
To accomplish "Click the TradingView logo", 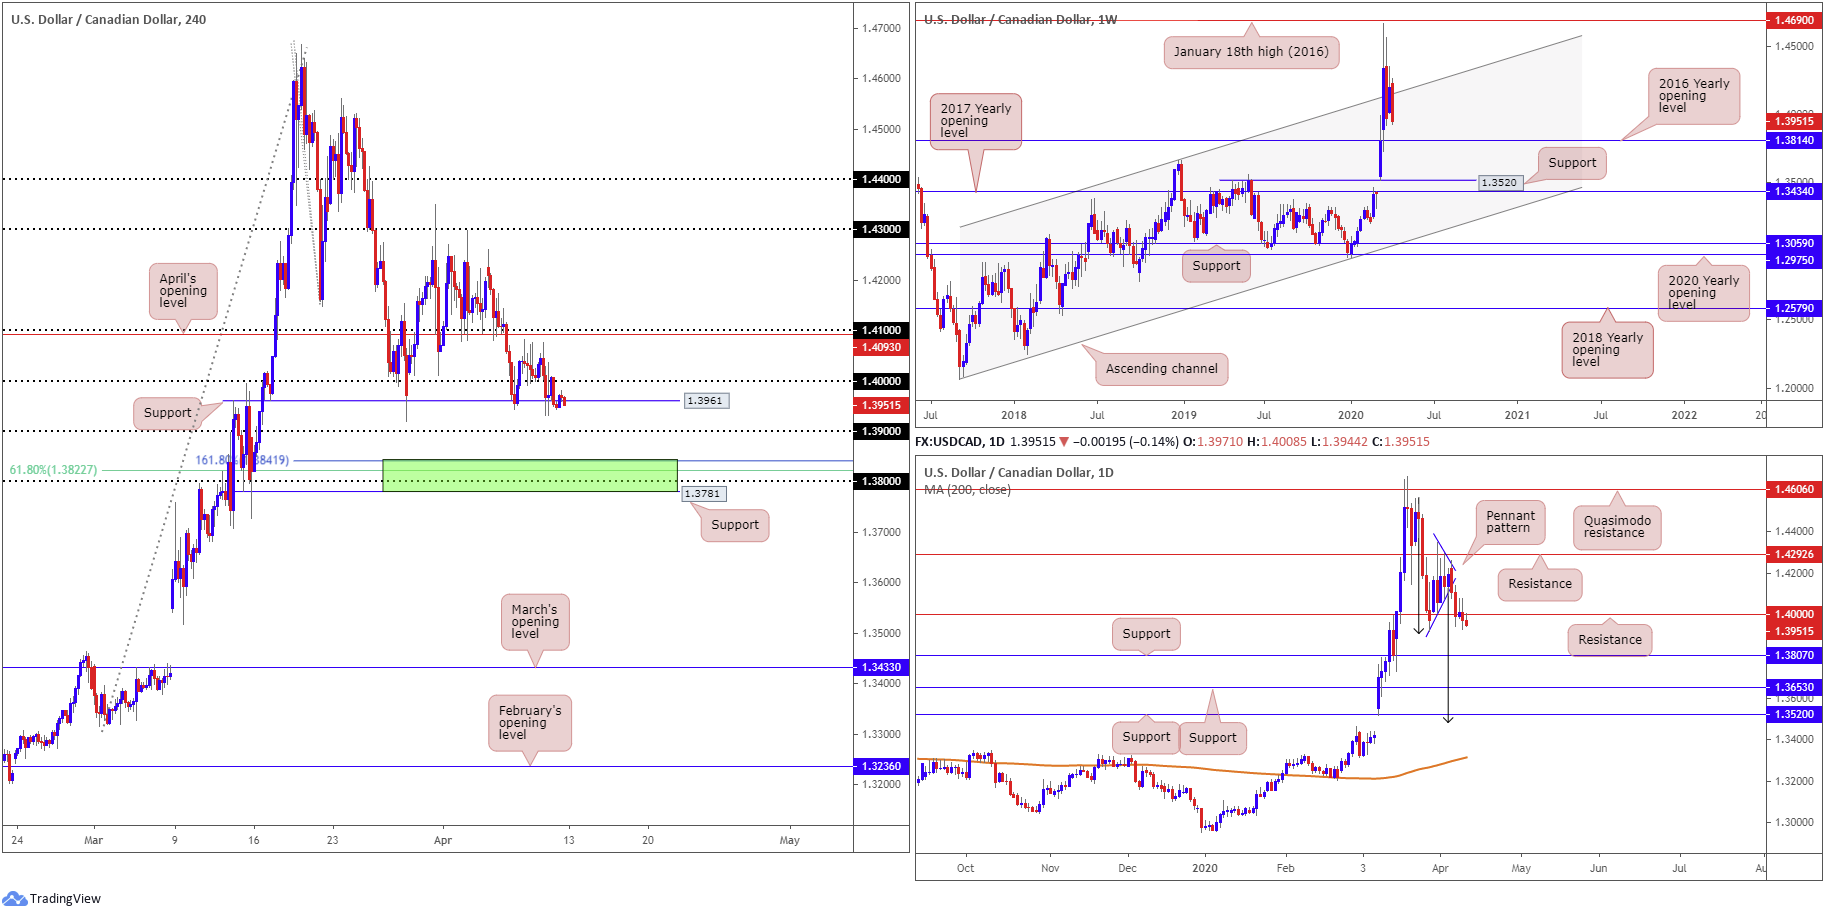I will [x=52, y=898].
